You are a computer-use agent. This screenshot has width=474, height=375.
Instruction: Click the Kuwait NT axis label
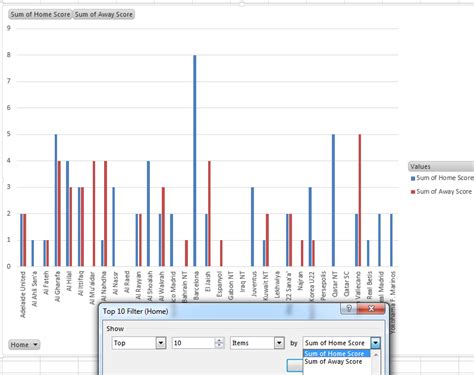[266, 286]
